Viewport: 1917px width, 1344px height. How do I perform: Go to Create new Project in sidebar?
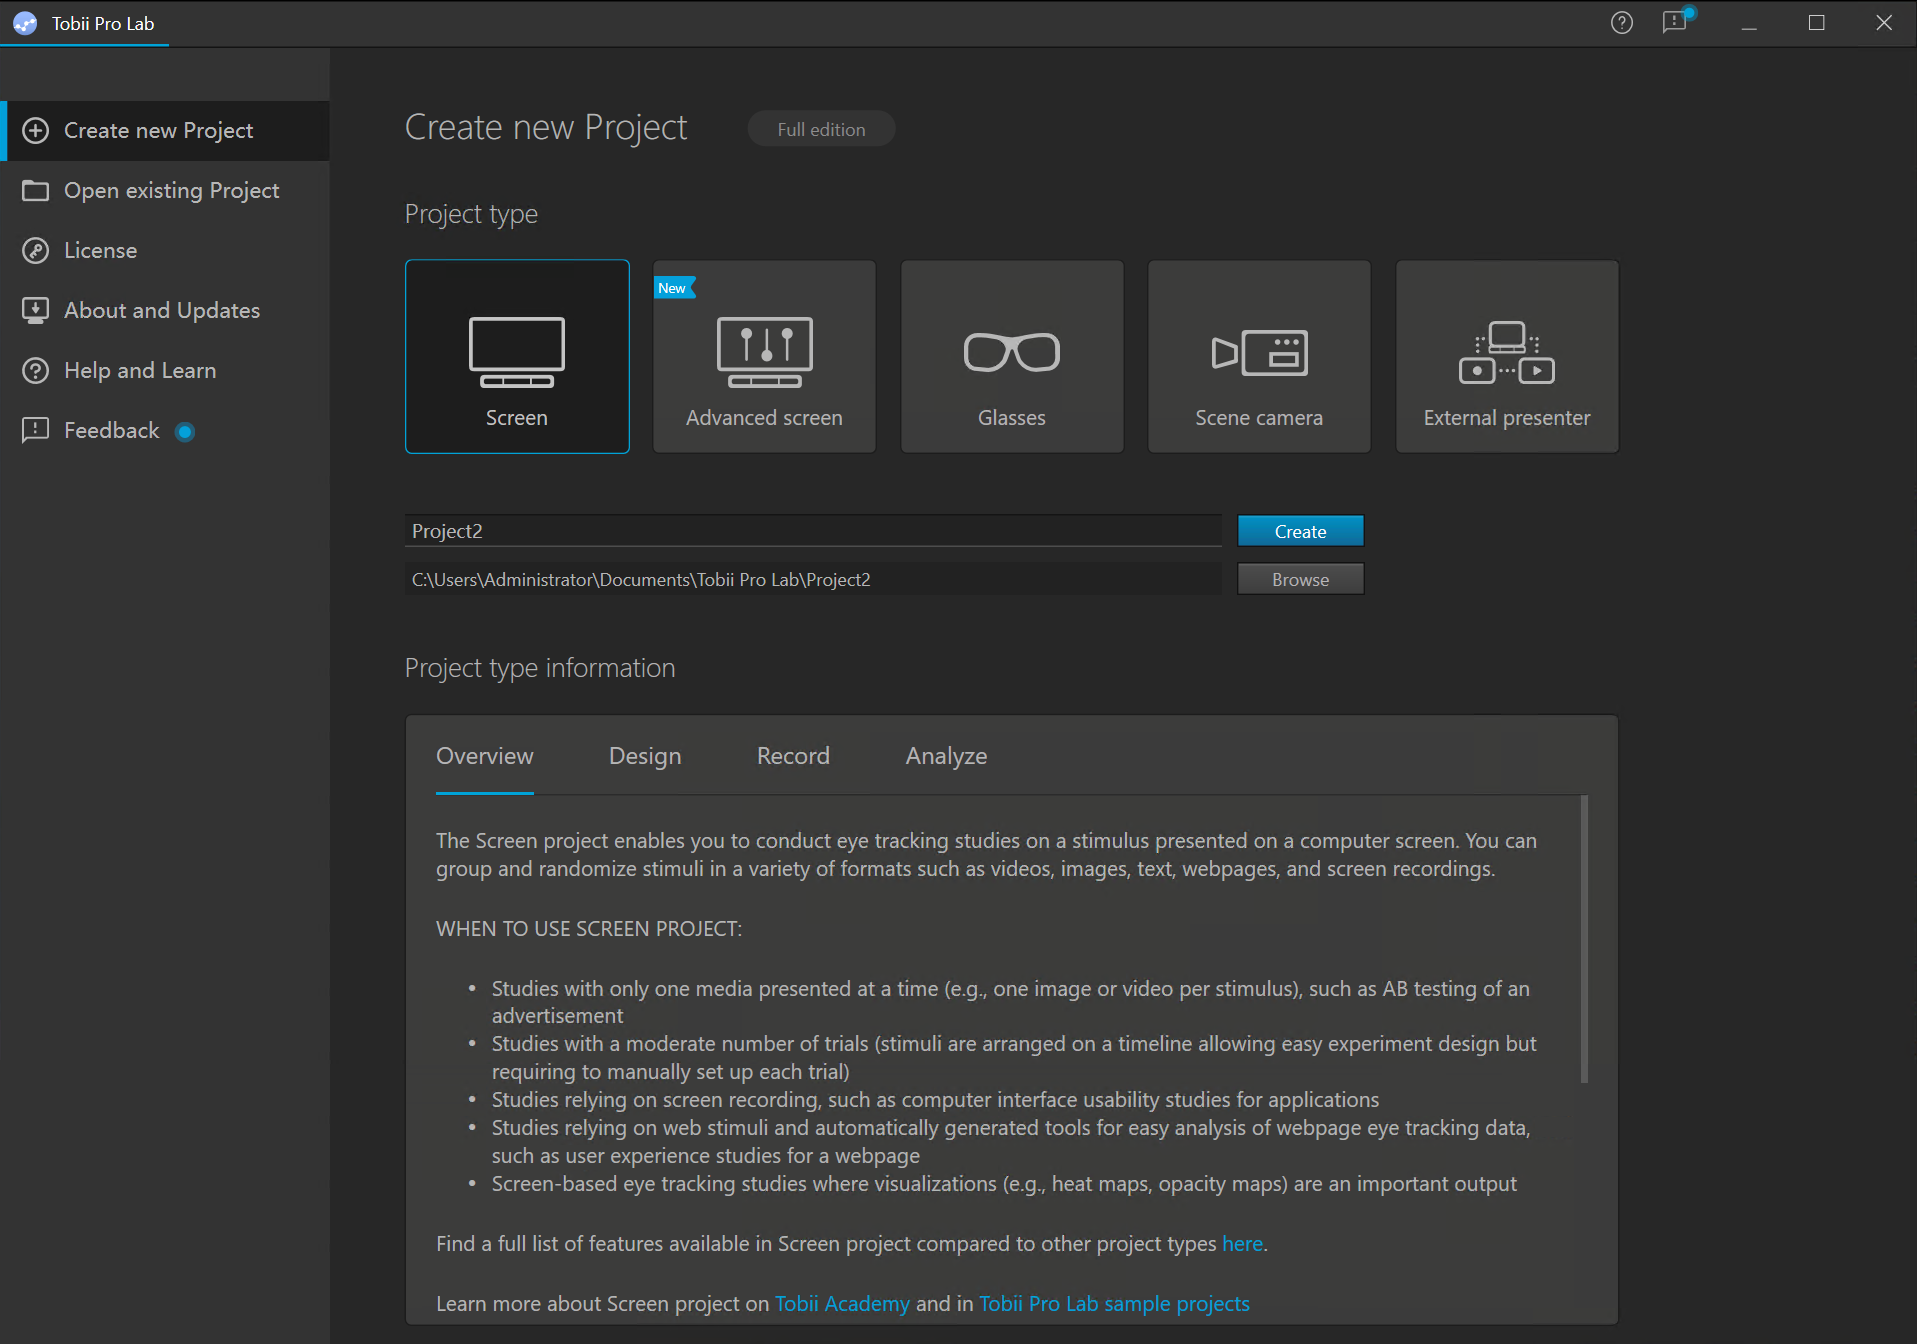pos(165,131)
